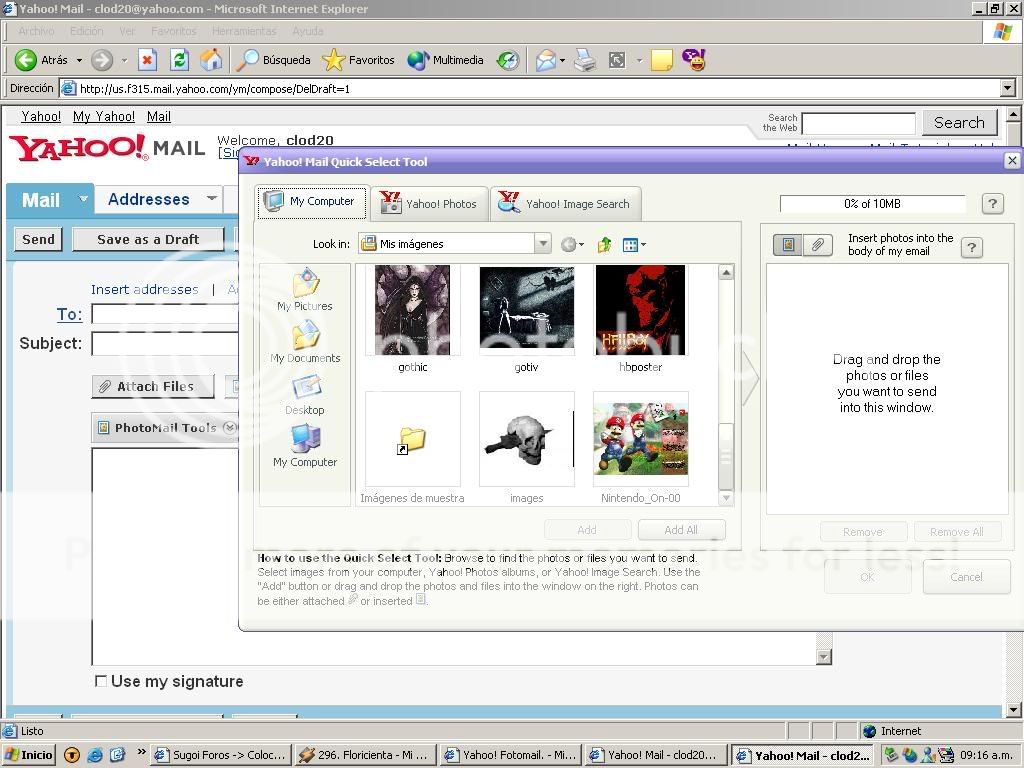Open Multimedia globe button
The image size is (1024, 768).
click(445, 60)
